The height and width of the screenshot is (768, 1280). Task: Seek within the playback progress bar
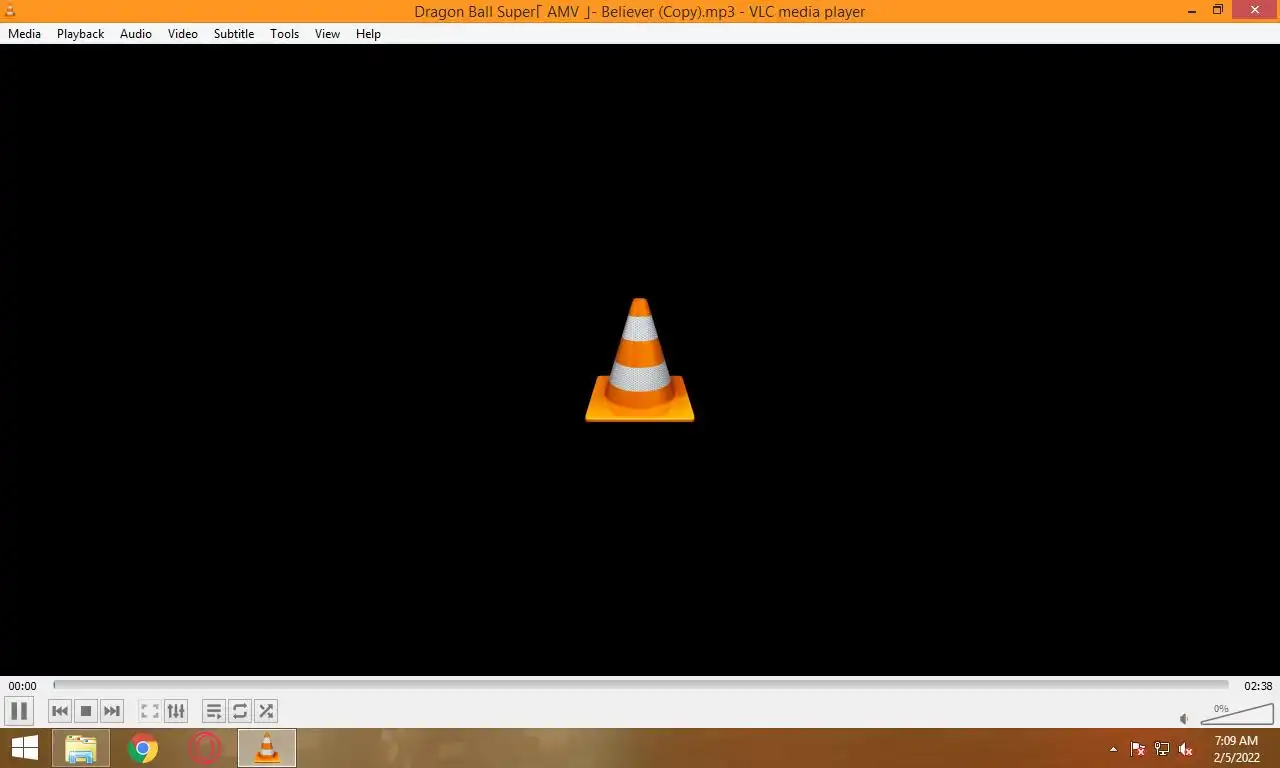tap(640, 685)
